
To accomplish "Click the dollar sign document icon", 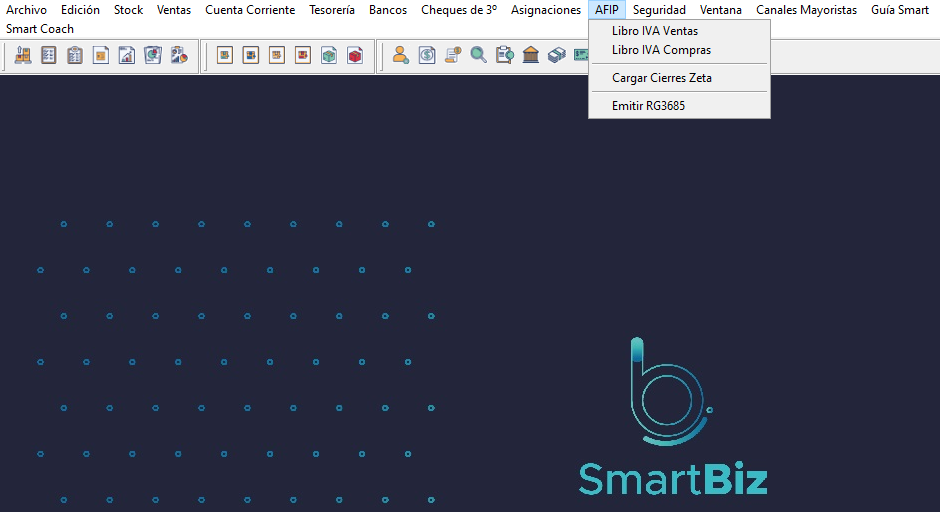I will [x=427, y=56].
